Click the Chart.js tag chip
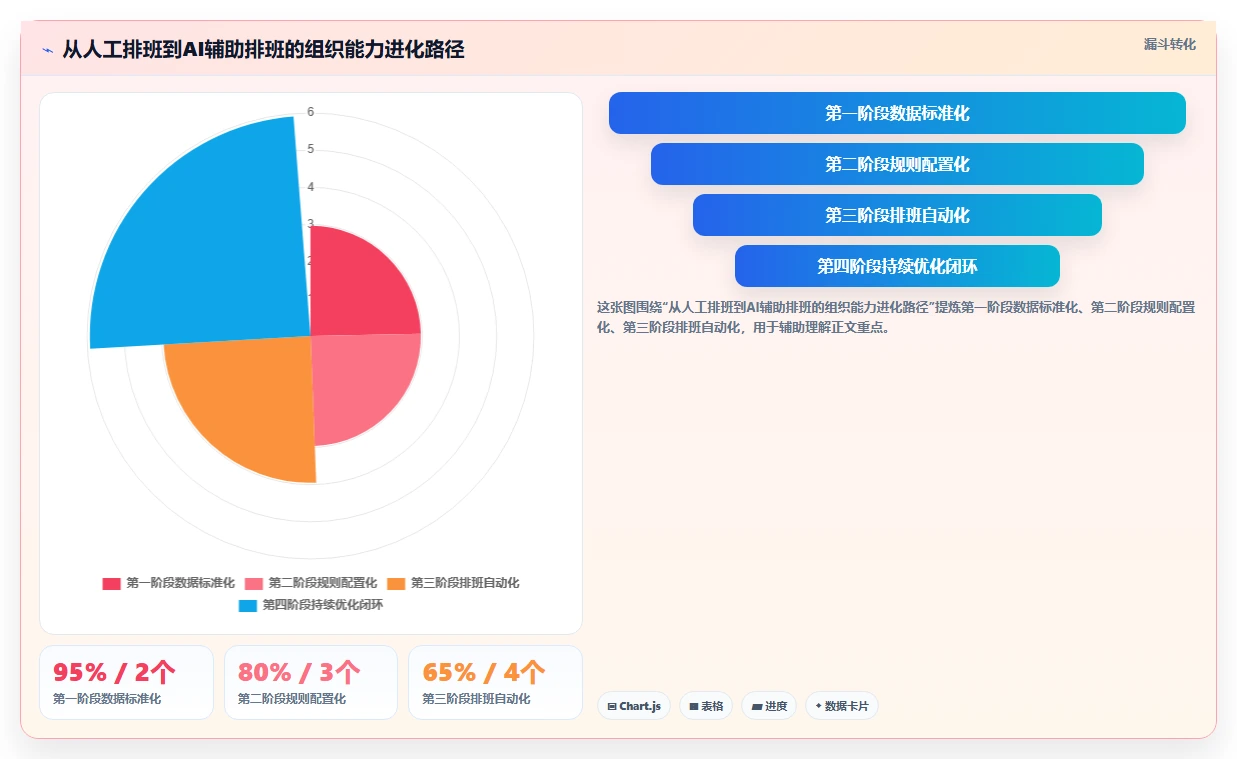The height and width of the screenshot is (759, 1237). pos(634,706)
